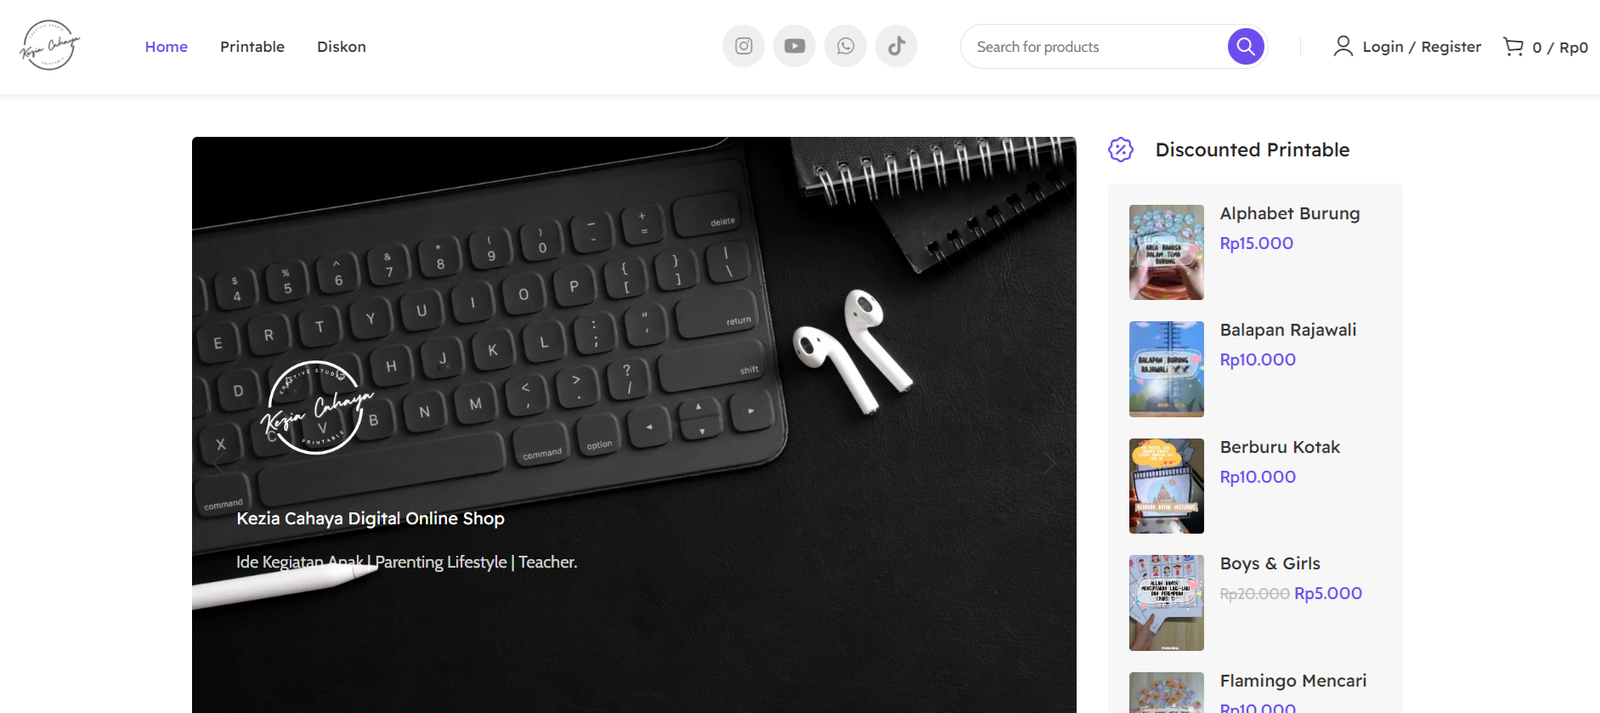Focus the Search for products field
The width and height of the screenshot is (1600, 713).
pos(1095,47)
